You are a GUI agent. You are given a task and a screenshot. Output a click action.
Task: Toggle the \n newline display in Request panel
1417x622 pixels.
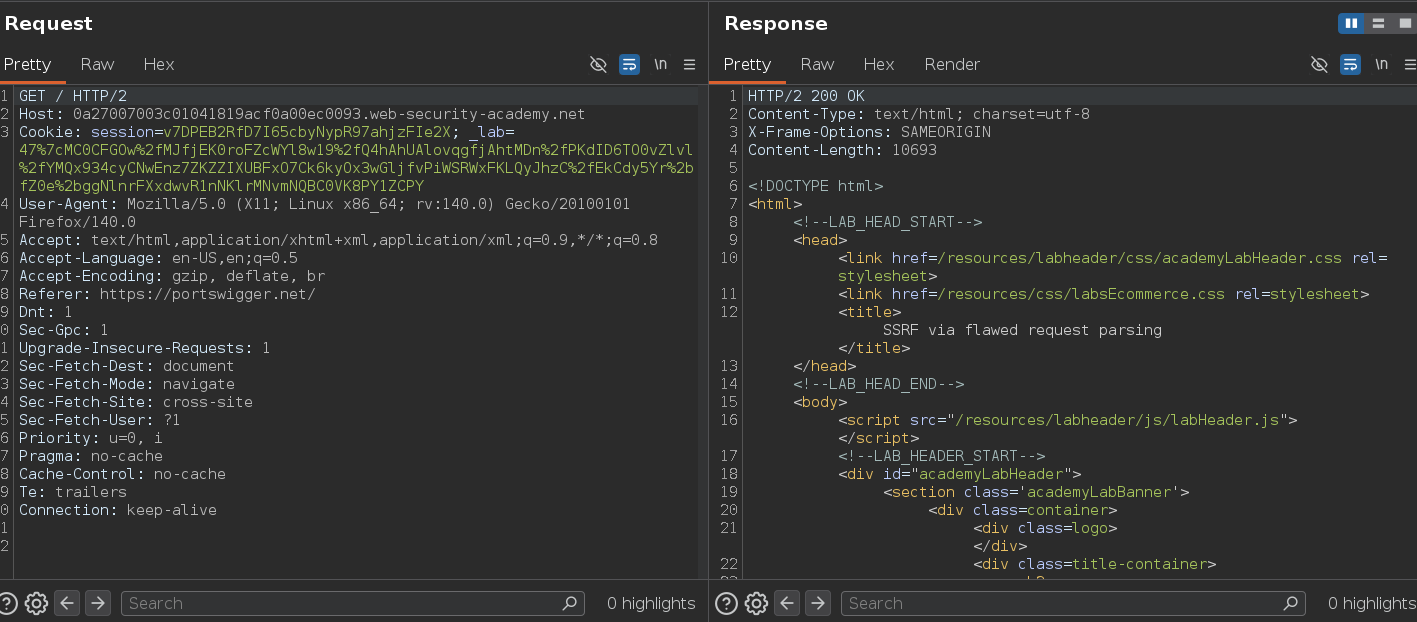pyautogui.click(x=660, y=64)
